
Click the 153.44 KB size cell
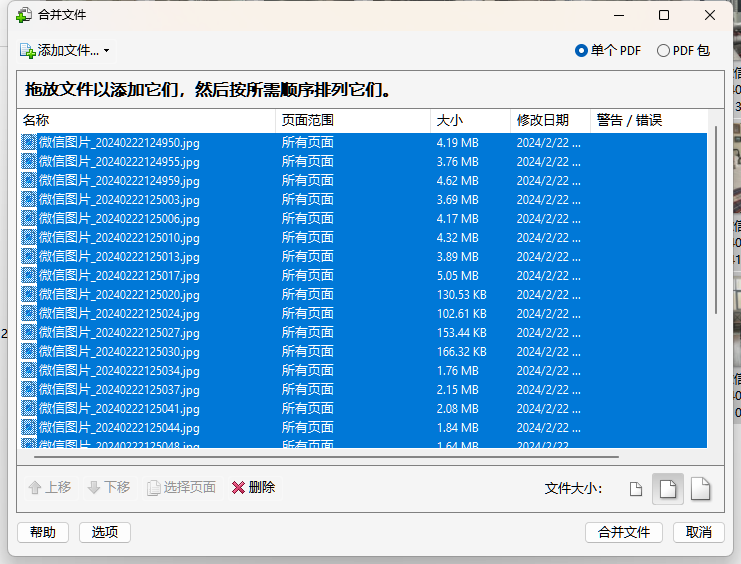pyautogui.click(x=462, y=333)
